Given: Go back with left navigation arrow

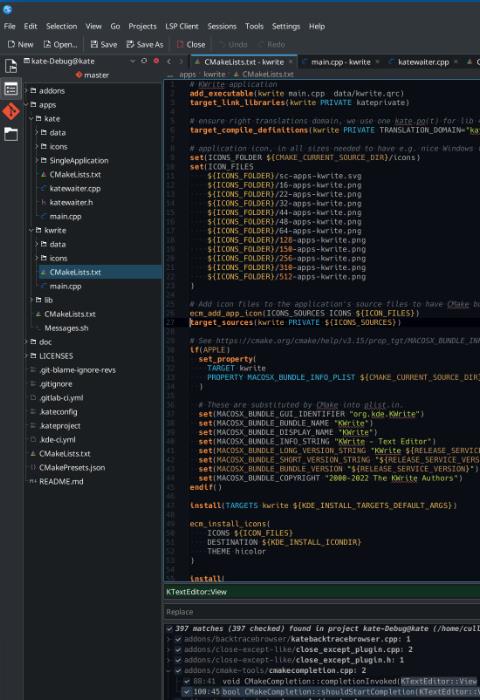Looking at the screenshot, I should coord(169,62).
